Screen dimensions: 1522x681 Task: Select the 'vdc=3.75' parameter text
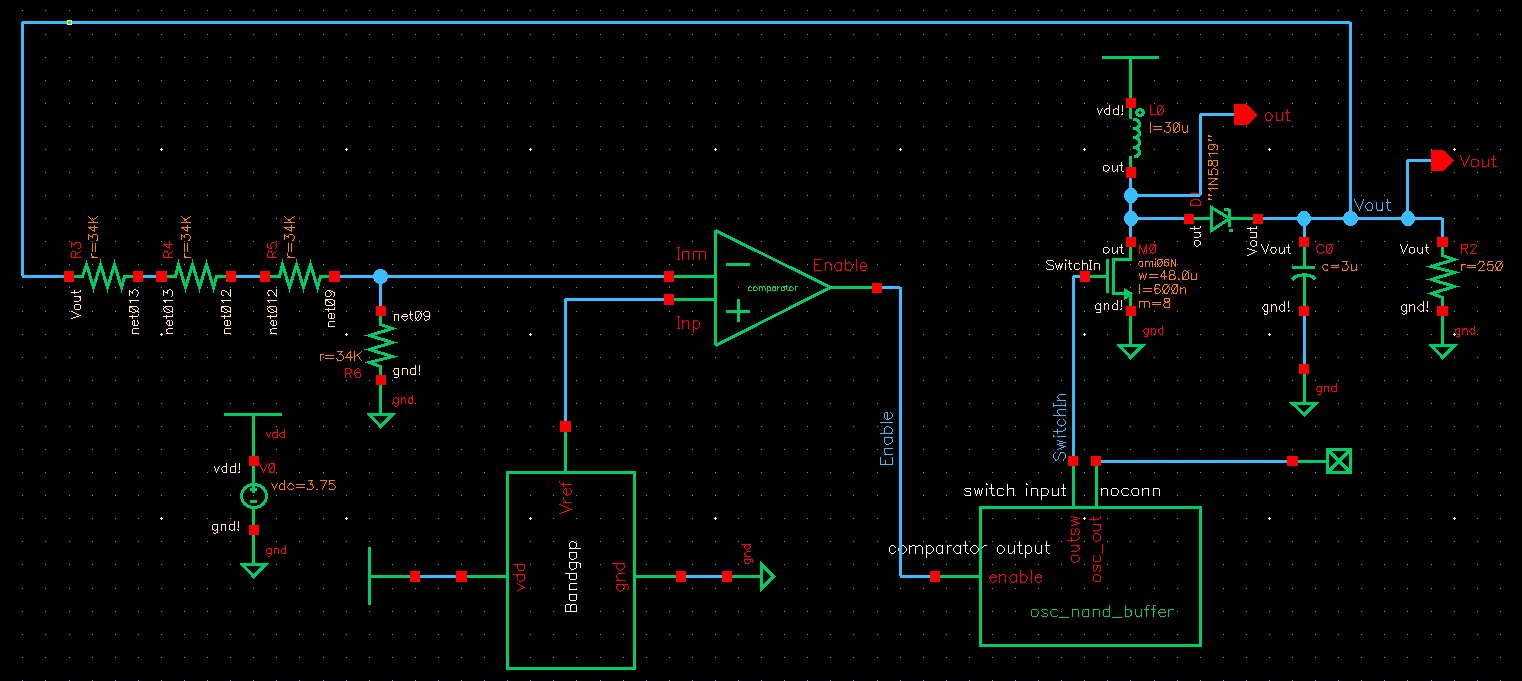303,484
